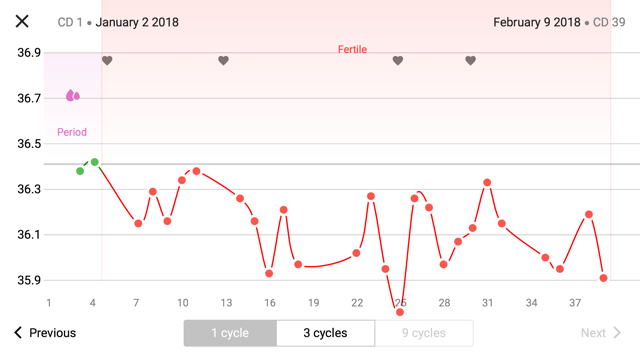The height and width of the screenshot is (360, 640).
Task: Tap the heart icon near day 25
Action: (398, 60)
